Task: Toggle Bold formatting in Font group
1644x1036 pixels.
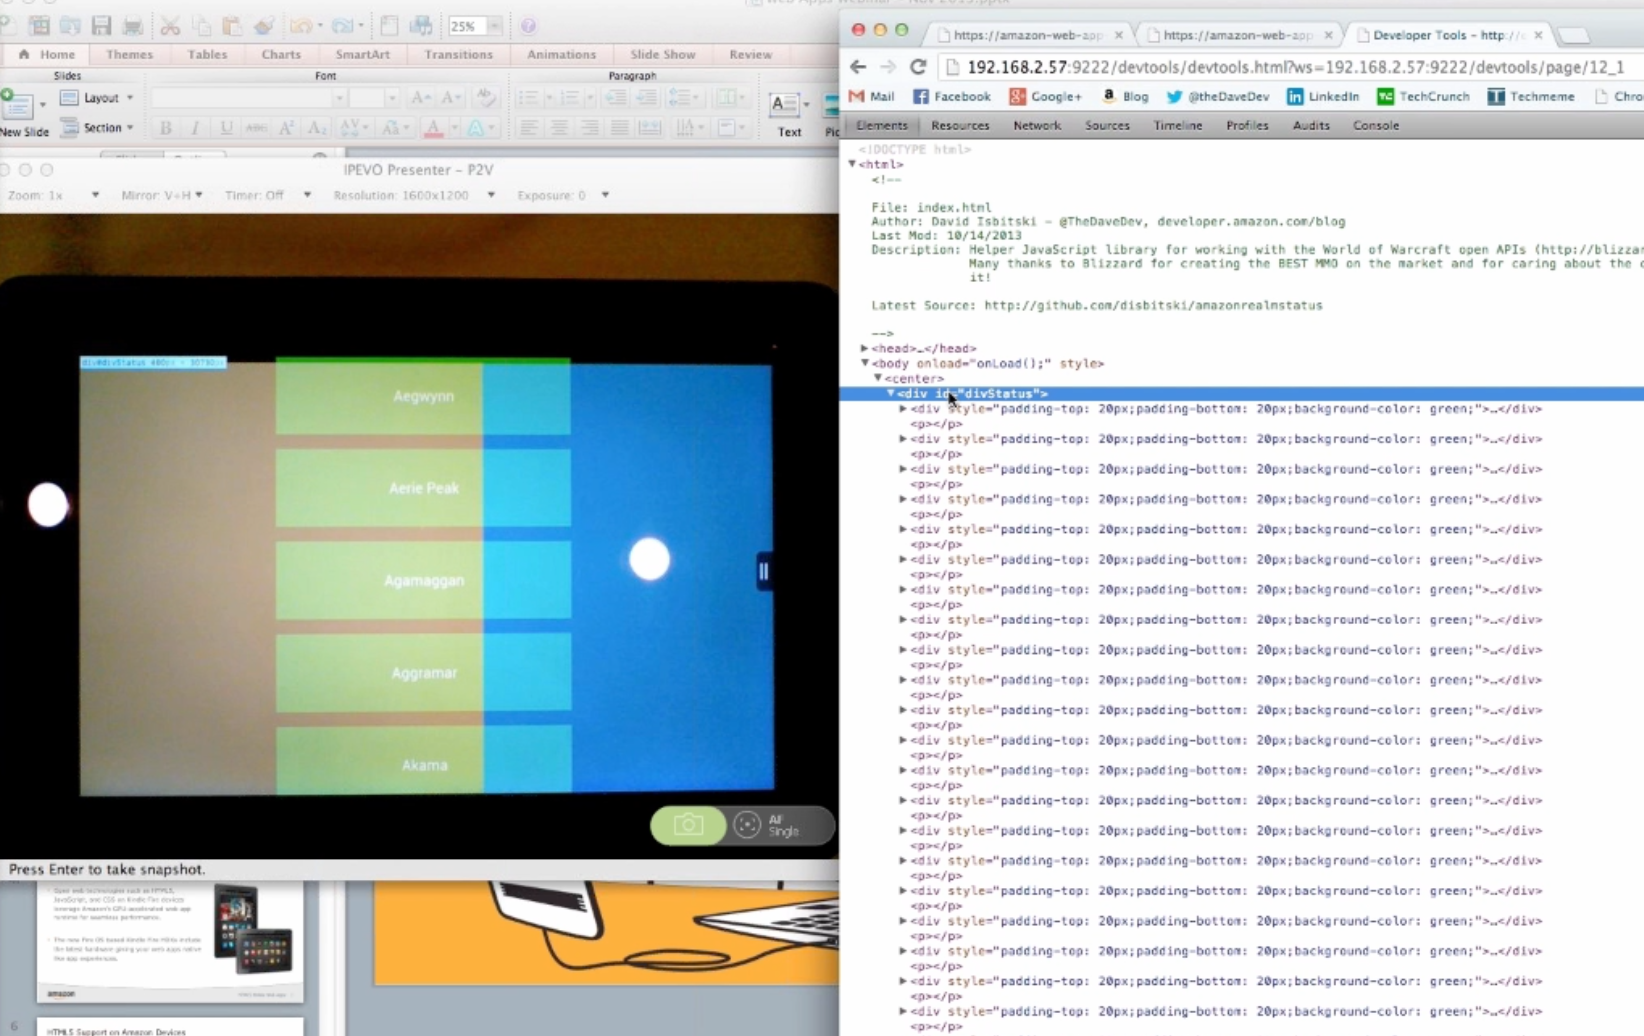Action: tap(166, 128)
